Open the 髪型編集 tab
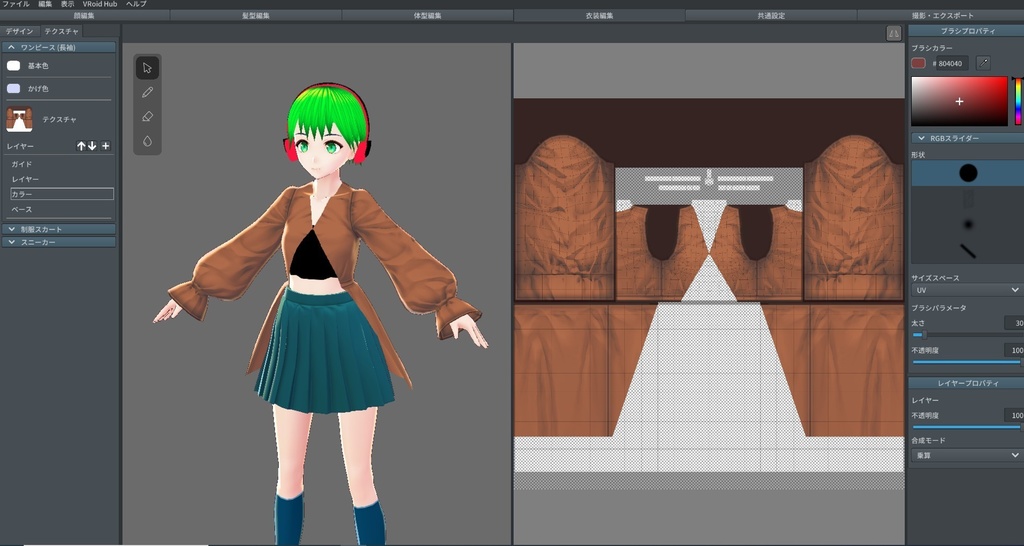Image resolution: width=1024 pixels, height=546 pixels. (256, 16)
